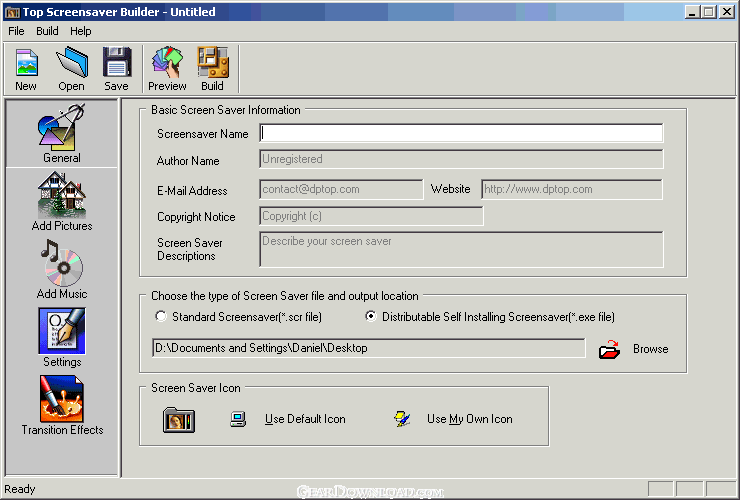Focus the Screensaver Name field
This screenshot has width=740, height=500.
click(461, 133)
